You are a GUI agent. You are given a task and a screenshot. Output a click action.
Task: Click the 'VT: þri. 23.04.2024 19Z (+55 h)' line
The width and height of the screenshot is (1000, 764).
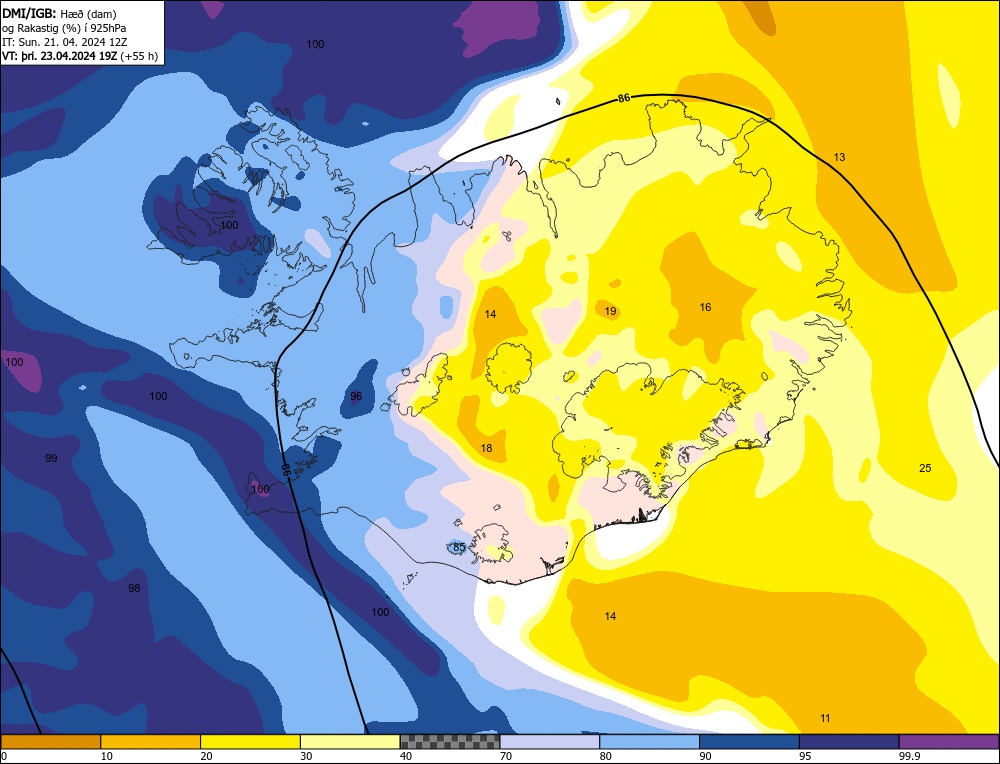coord(80,55)
